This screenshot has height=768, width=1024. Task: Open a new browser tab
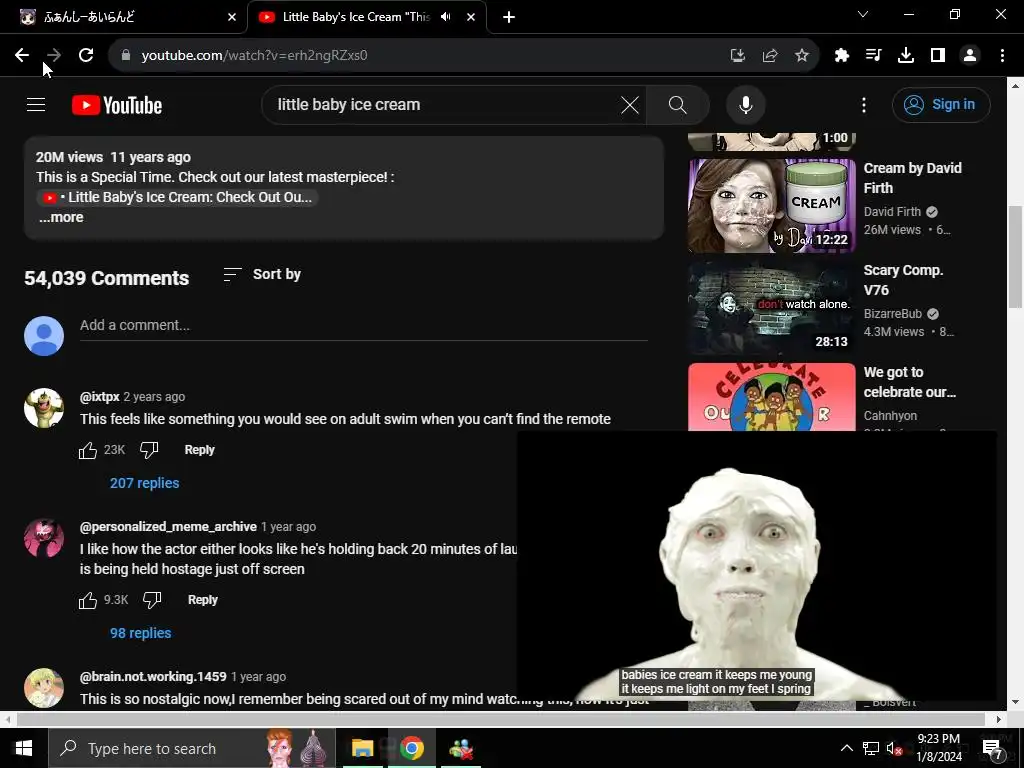pyautogui.click(x=509, y=18)
